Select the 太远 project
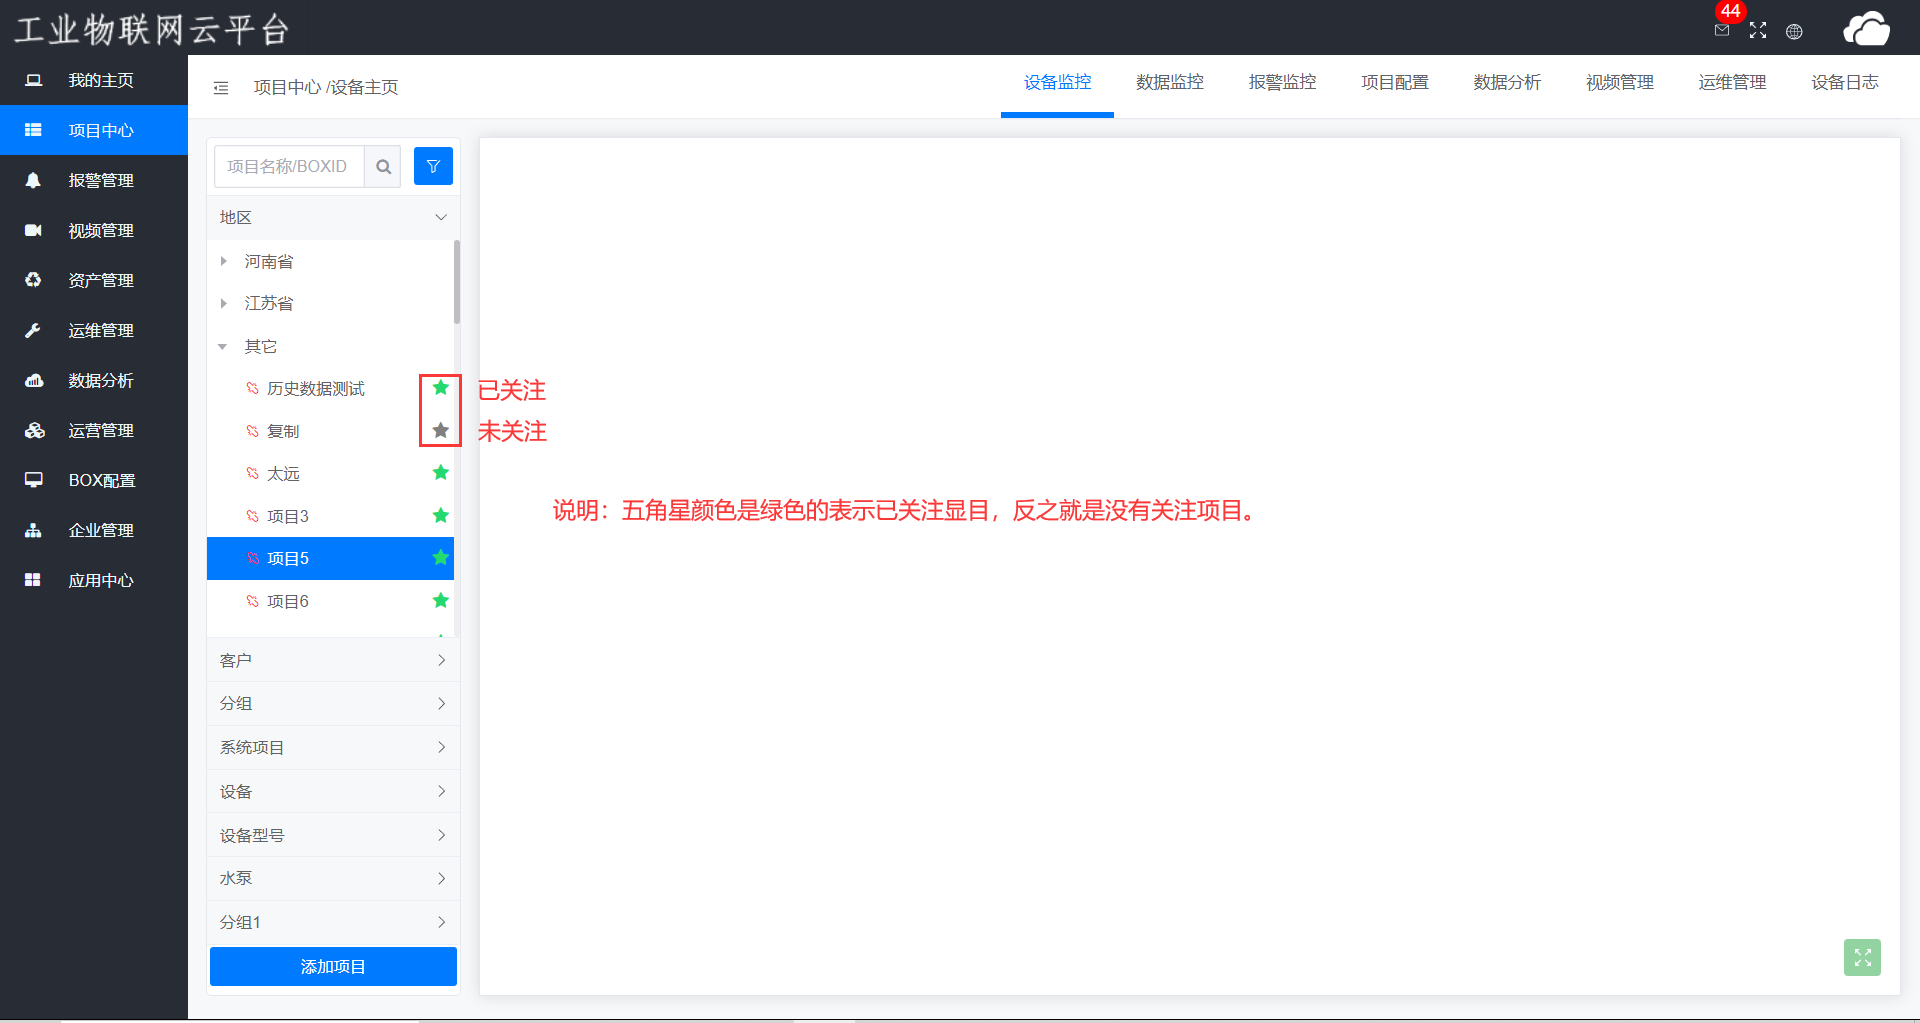Image resolution: width=1920 pixels, height=1023 pixels. click(283, 474)
